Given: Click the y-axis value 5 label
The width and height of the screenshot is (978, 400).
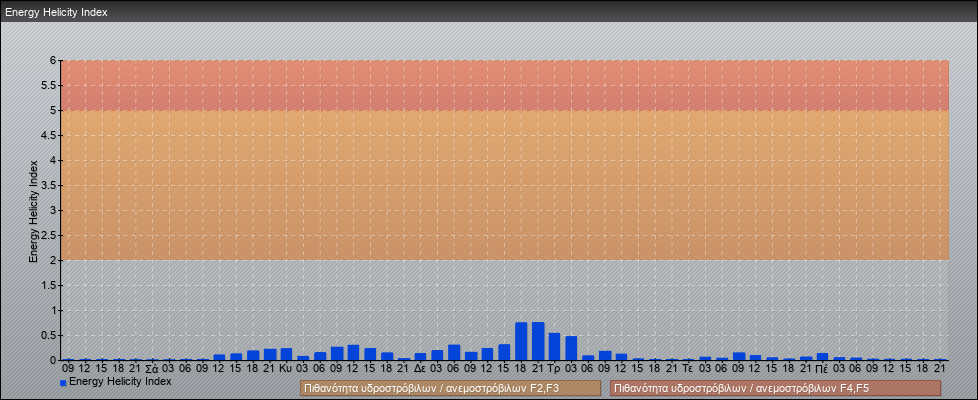Looking at the screenshot, I should (52, 110).
